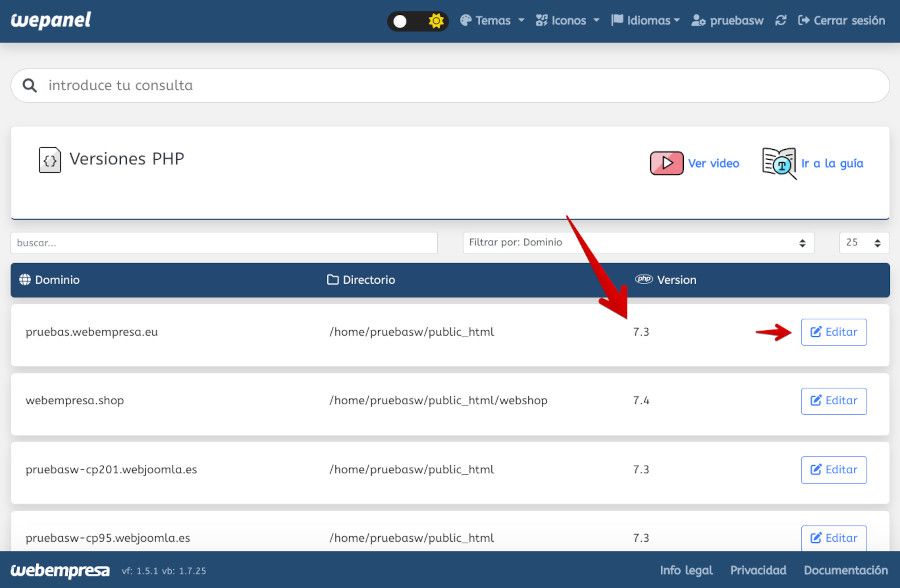Edit PHP version for pruebas.webempresa.eu
The height and width of the screenshot is (588, 900).
pyautogui.click(x=833, y=332)
